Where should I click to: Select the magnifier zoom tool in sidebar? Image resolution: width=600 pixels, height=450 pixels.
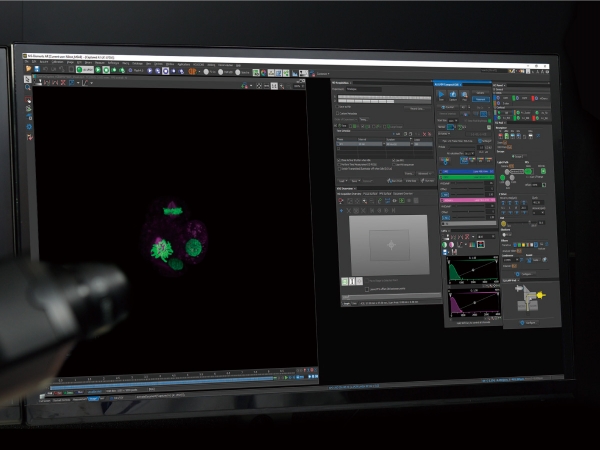click(28, 88)
